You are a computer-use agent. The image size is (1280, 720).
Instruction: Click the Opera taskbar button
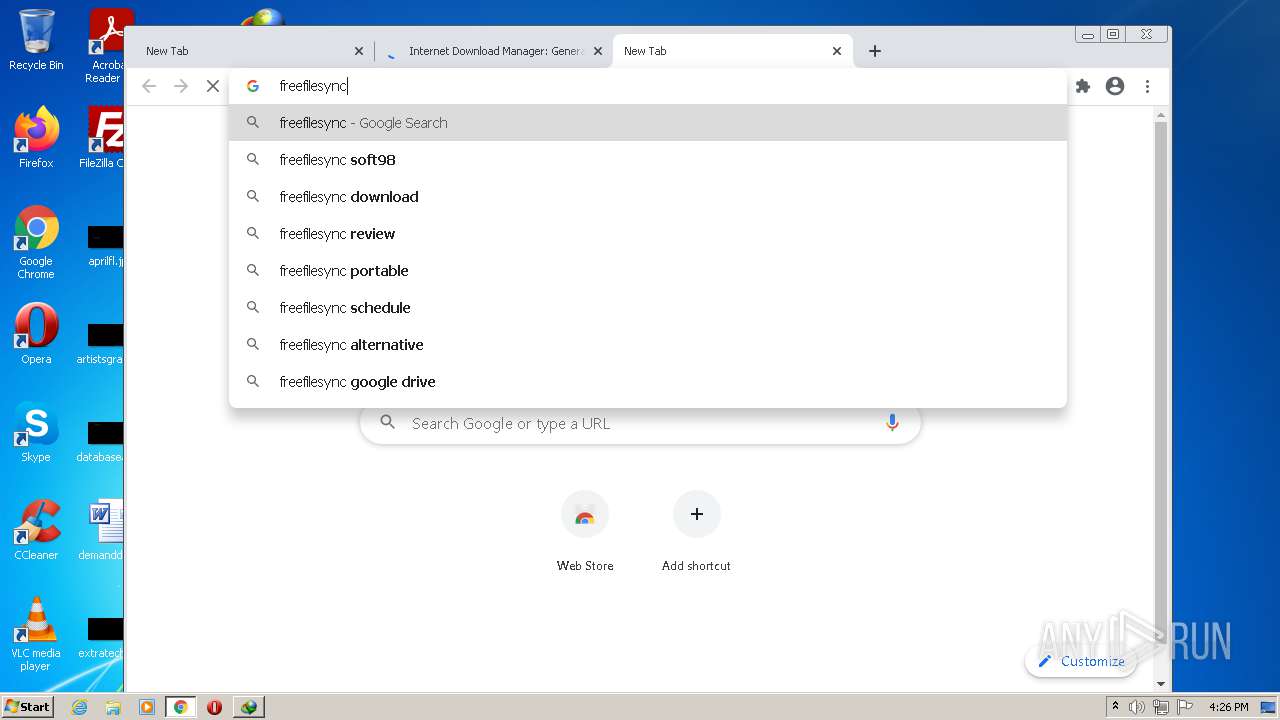(214, 707)
